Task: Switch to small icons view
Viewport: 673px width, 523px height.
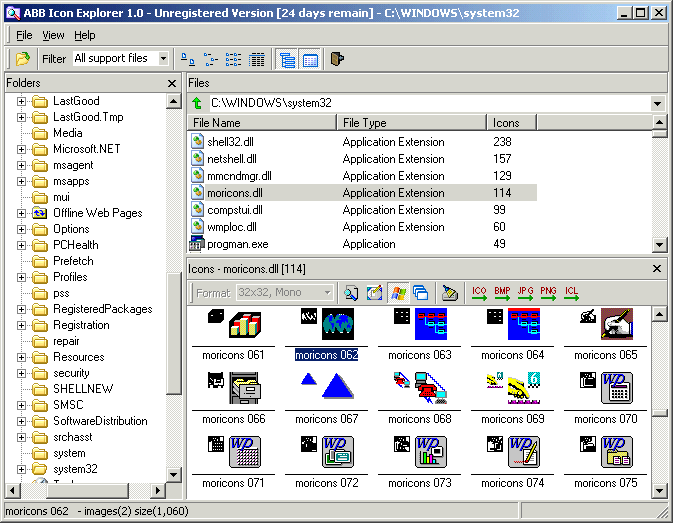Action: tap(210, 59)
